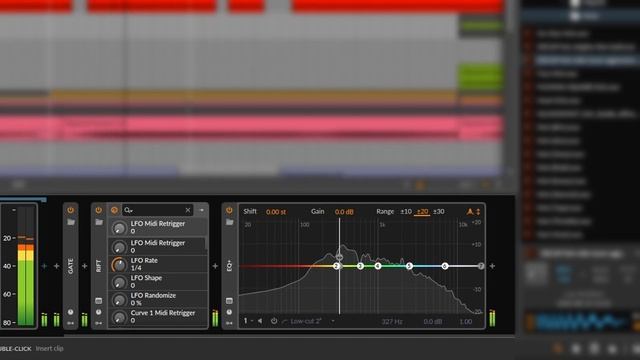
Task: Open the band number 1 selector
Action: pyautogui.click(x=248, y=321)
